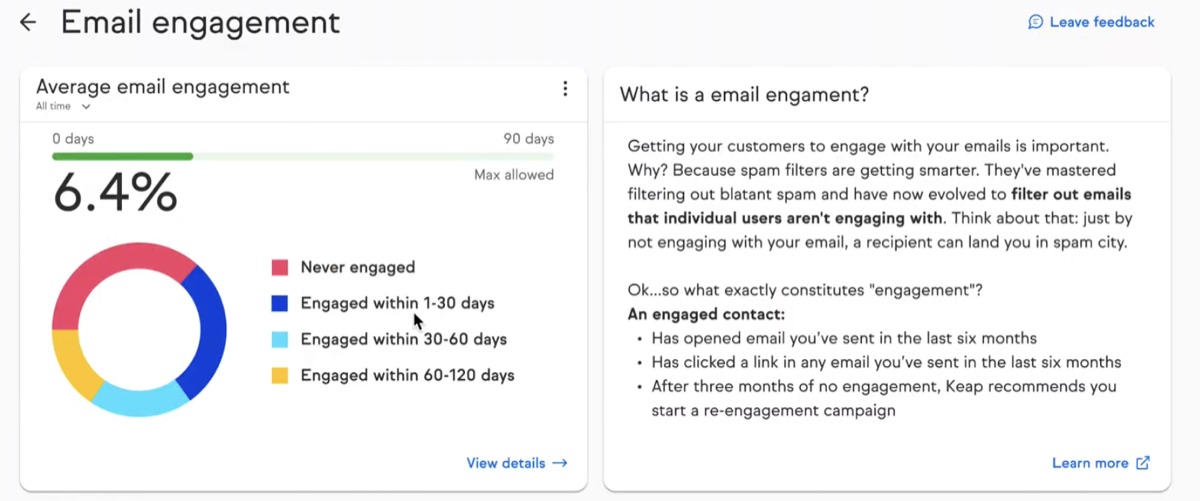Screen dimensions: 1200x501
Task: Open the three-dot menu on engagement card
Action: pos(565,89)
